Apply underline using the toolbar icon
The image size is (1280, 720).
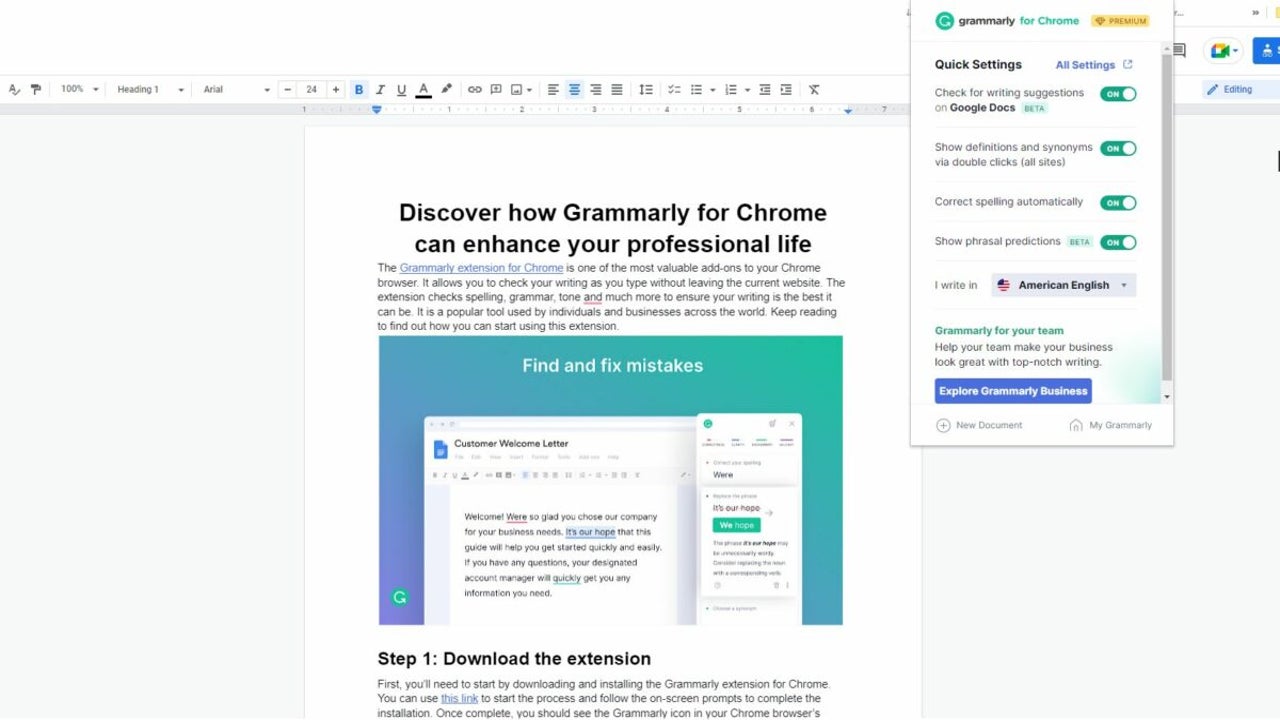tap(401, 90)
